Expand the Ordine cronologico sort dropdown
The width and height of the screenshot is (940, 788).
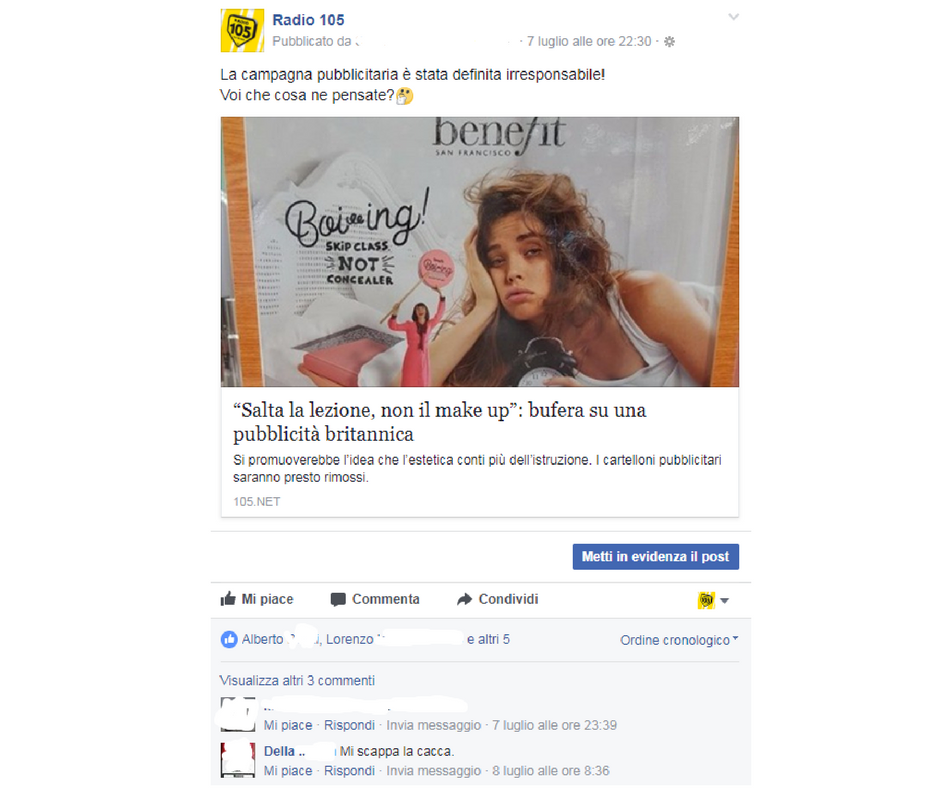pyautogui.click(x=679, y=640)
